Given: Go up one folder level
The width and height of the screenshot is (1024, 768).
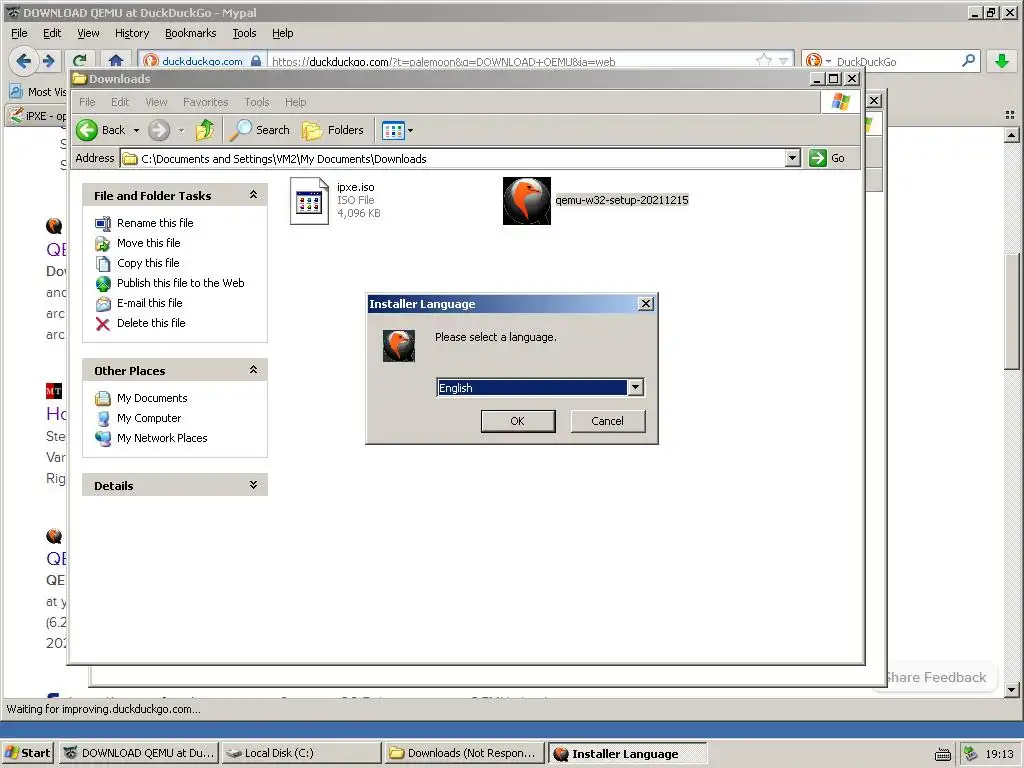Looking at the screenshot, I should [x=204, y=130].
